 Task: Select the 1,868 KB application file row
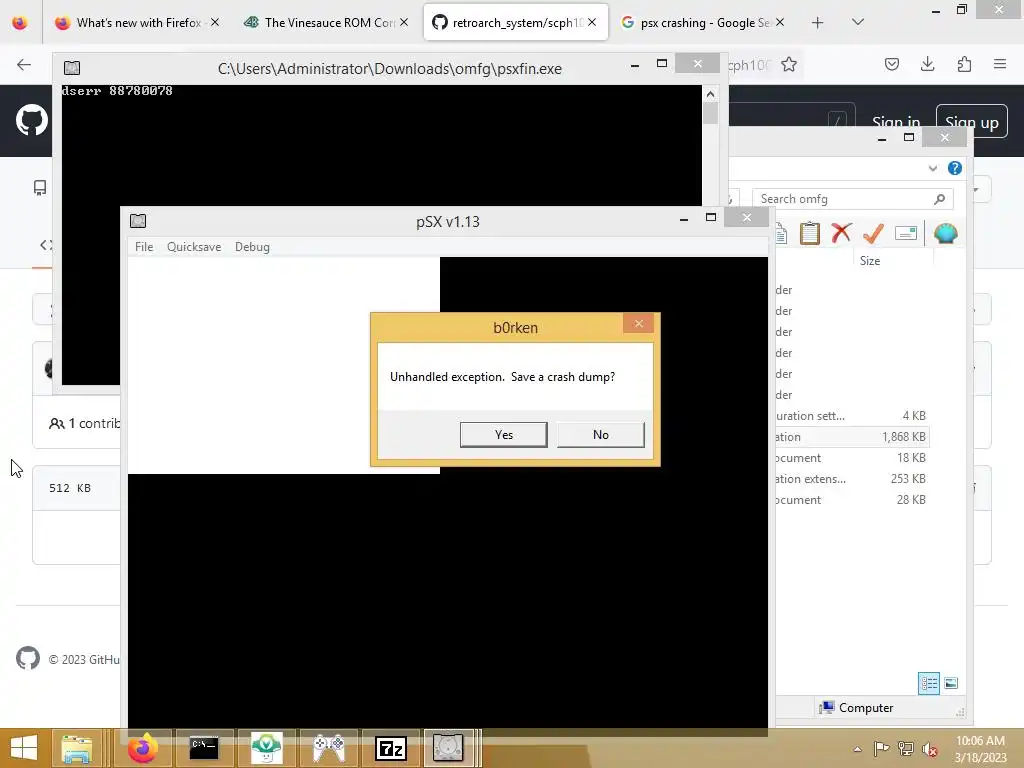(x=852, y=437)
